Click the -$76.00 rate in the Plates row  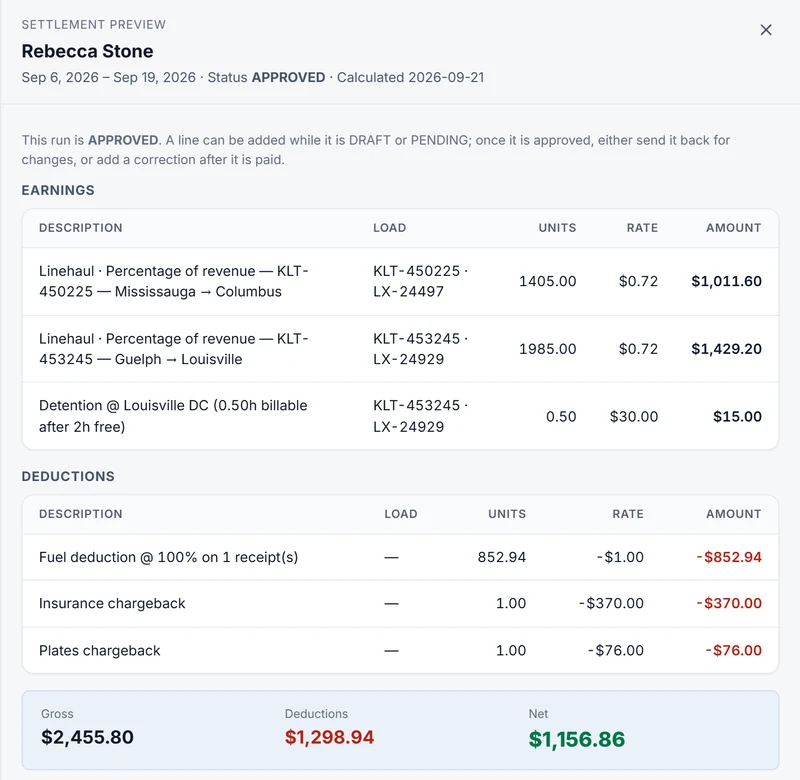point(616,650)
